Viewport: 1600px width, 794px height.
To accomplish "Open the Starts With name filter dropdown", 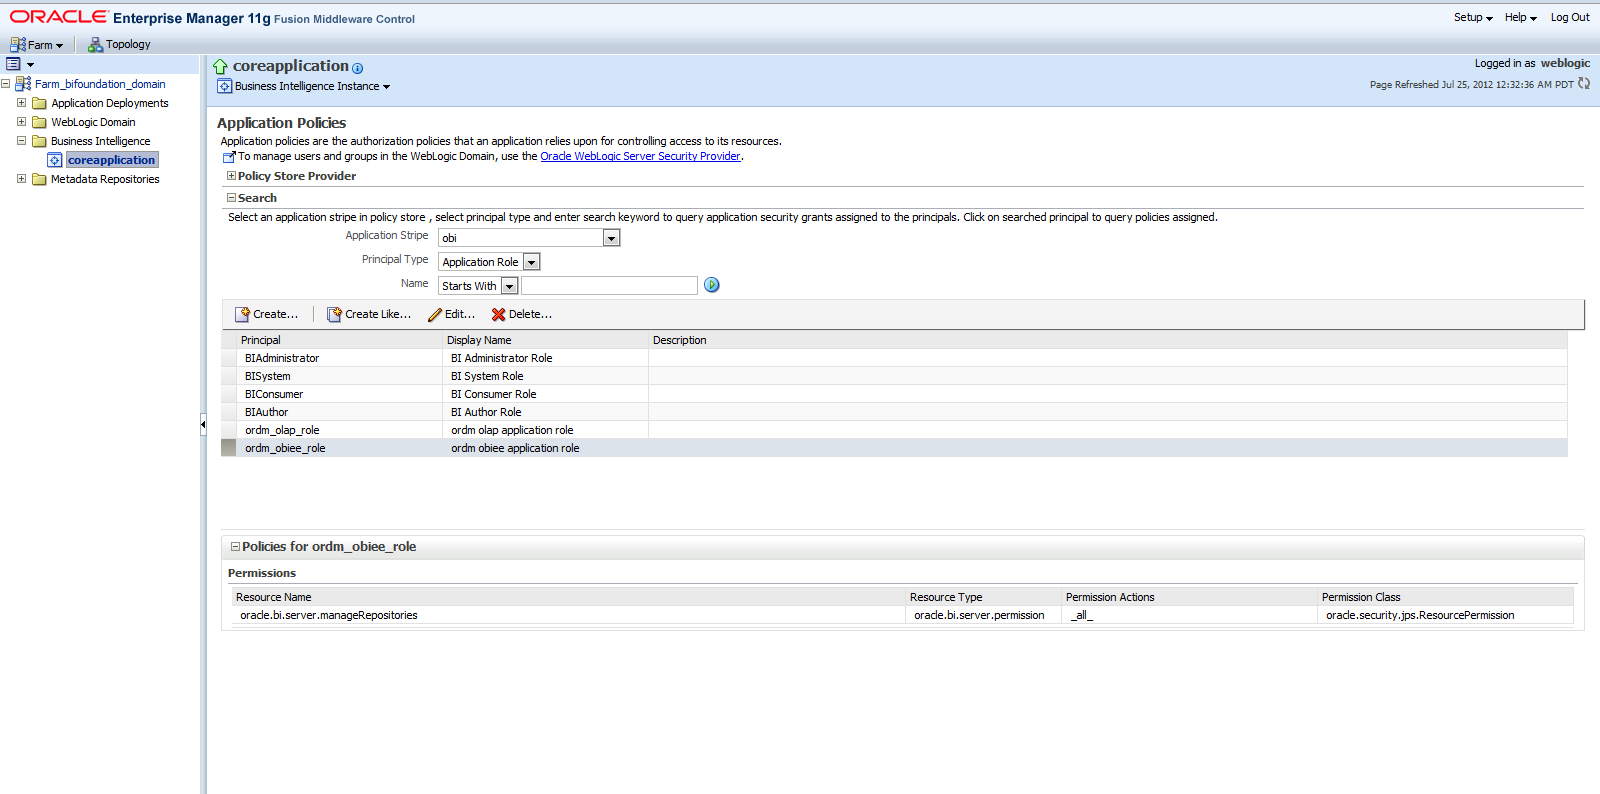I will pyautogui.click(x=509, y=286).
